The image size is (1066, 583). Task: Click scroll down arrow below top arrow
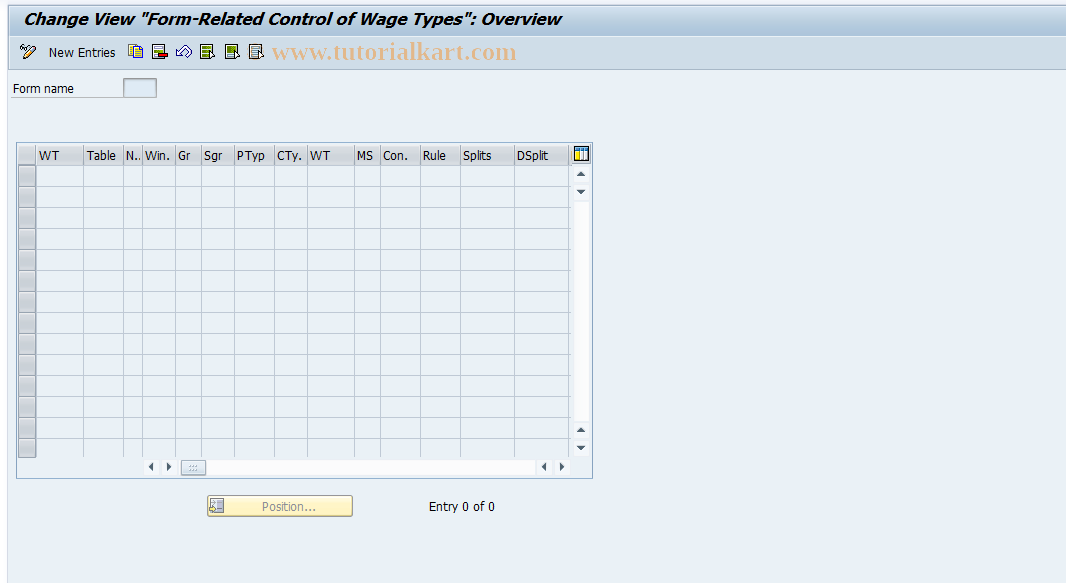(x=581, y=192)
